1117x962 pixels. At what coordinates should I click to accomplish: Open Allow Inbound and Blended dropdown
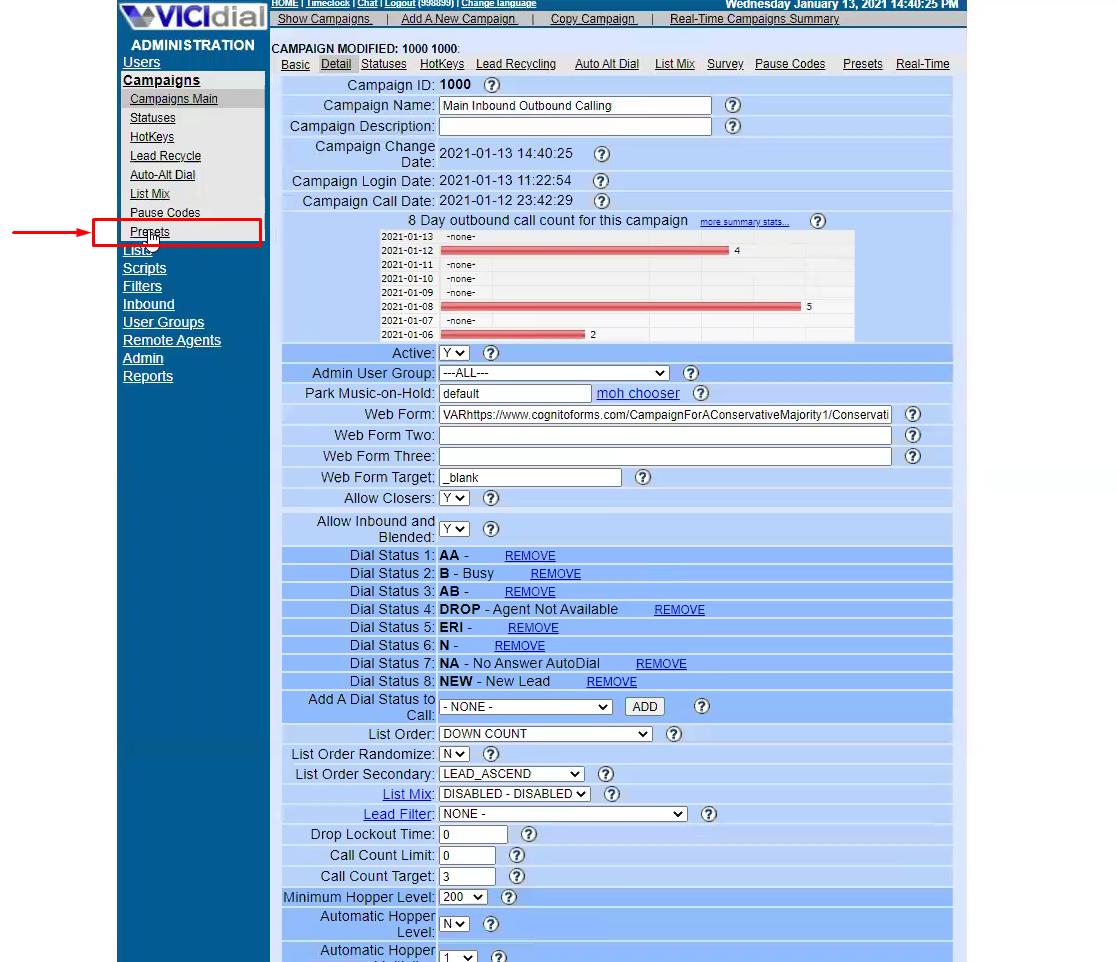454,529
